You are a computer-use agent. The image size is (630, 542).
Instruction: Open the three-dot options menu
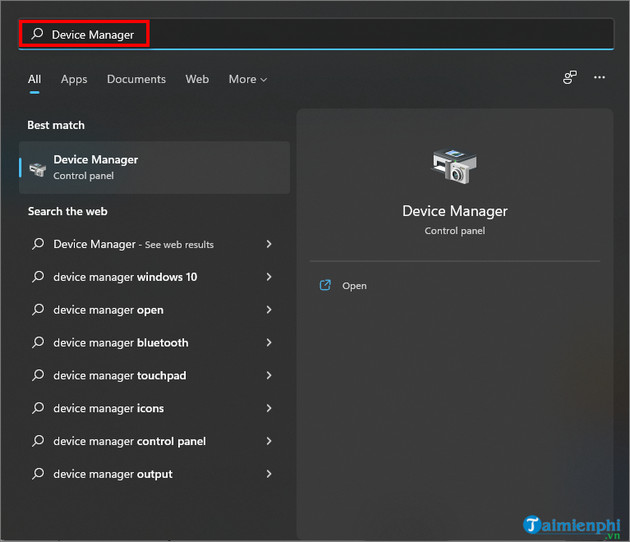pyautogui.click(x=599, y=77)
